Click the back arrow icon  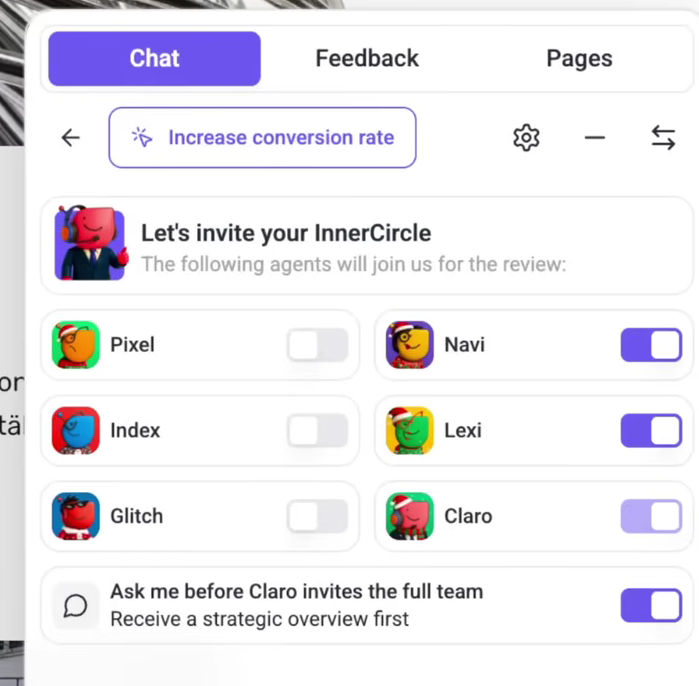coord(70,137)
